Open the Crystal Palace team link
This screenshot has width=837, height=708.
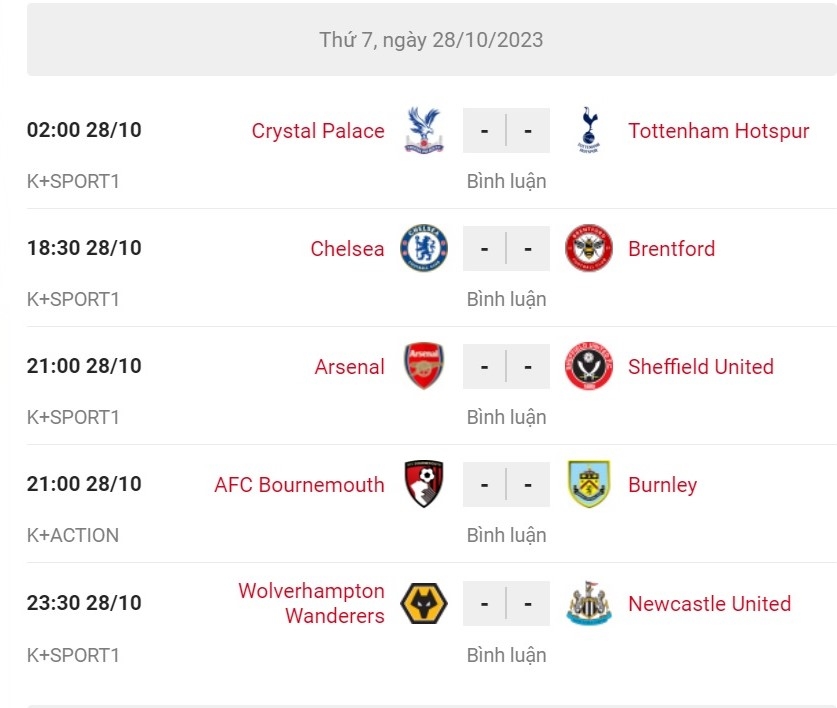[318, 131]
